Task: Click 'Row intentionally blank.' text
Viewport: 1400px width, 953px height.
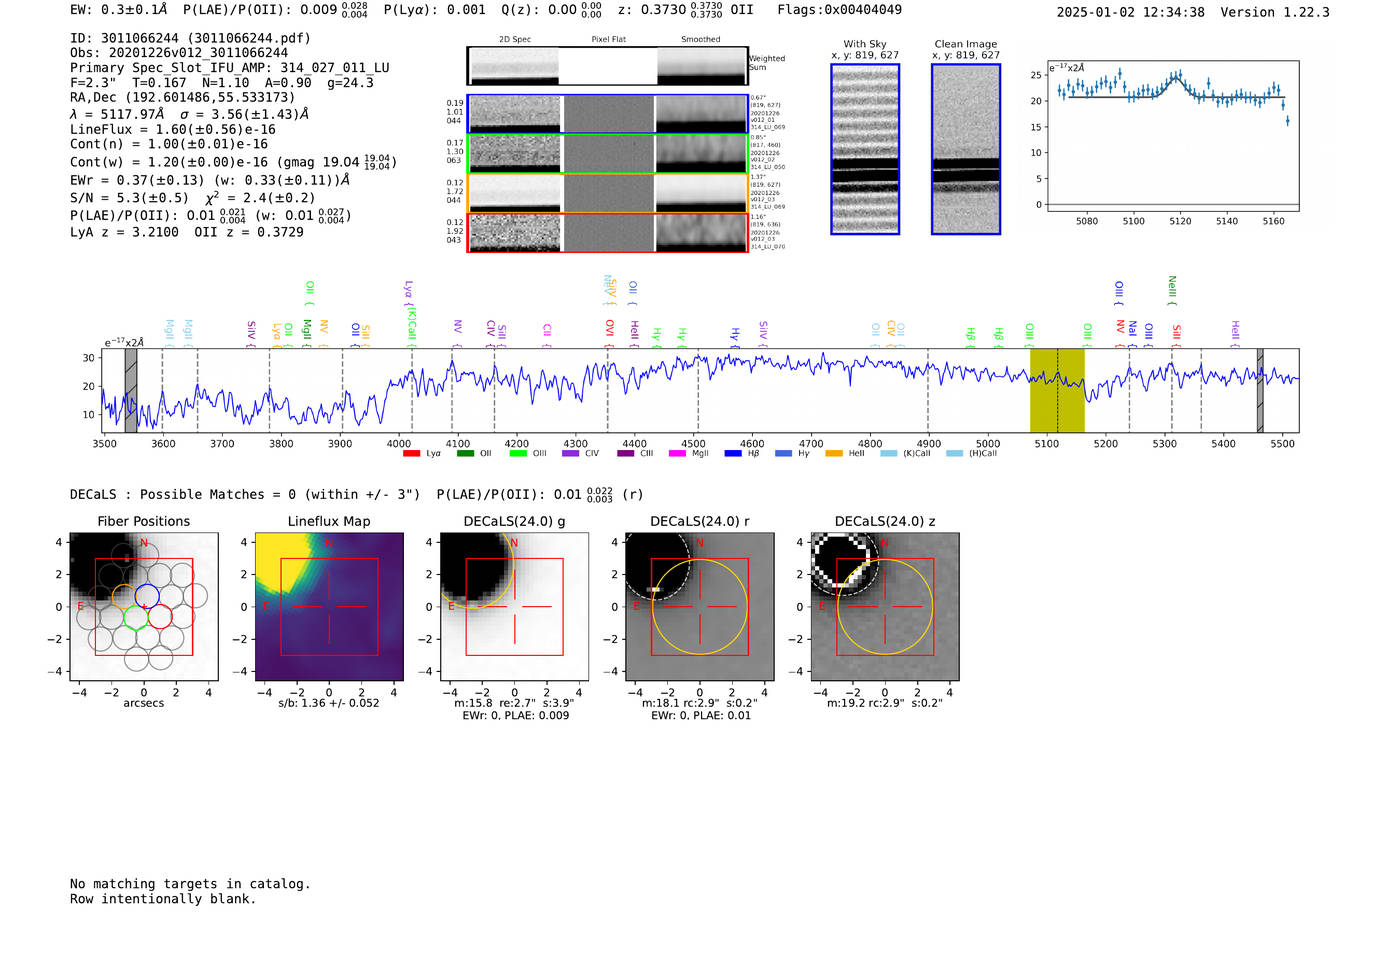Action: 163,899
